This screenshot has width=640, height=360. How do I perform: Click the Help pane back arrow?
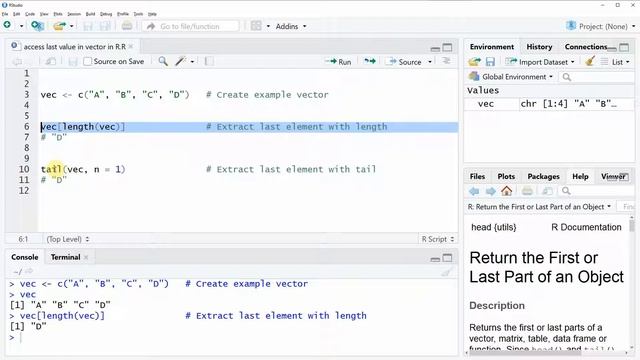click(x=474, y=191)
